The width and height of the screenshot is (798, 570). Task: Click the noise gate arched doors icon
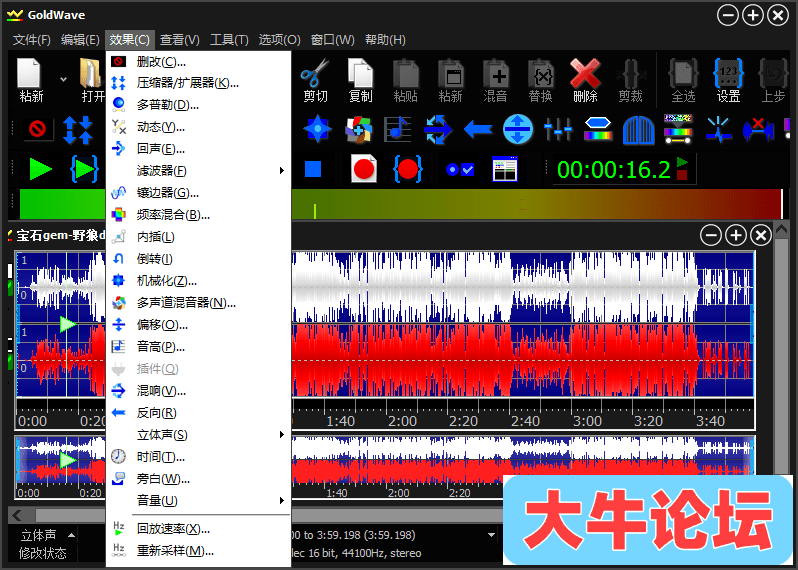[x=638, y=129]
